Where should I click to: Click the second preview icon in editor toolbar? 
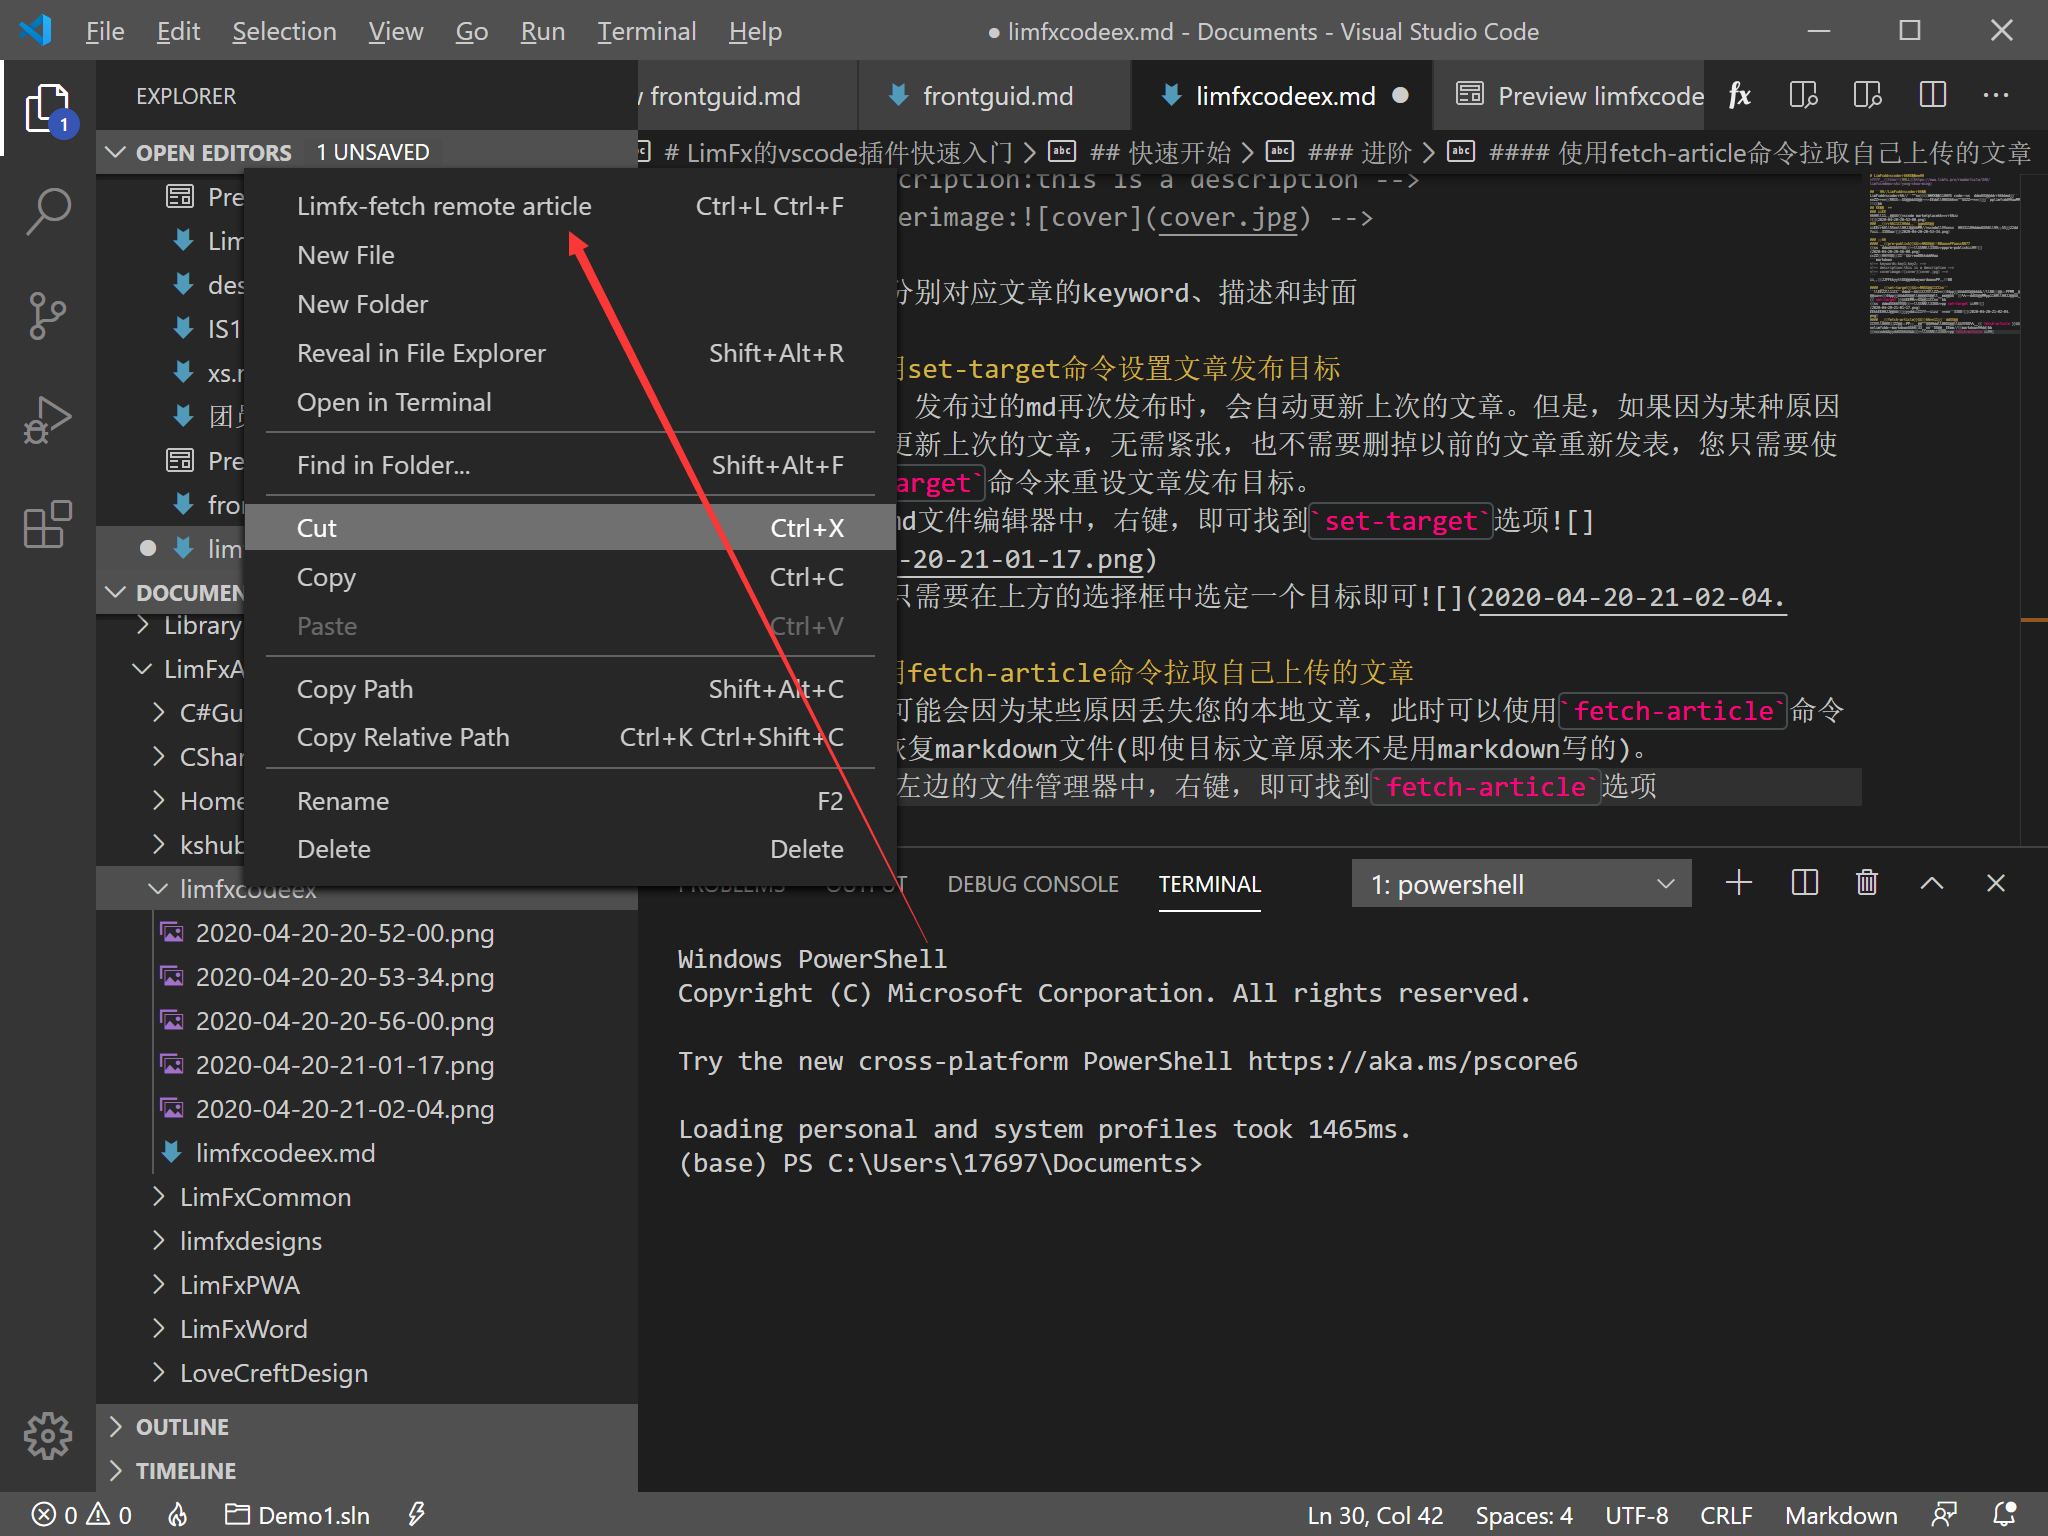[1867, 95]
